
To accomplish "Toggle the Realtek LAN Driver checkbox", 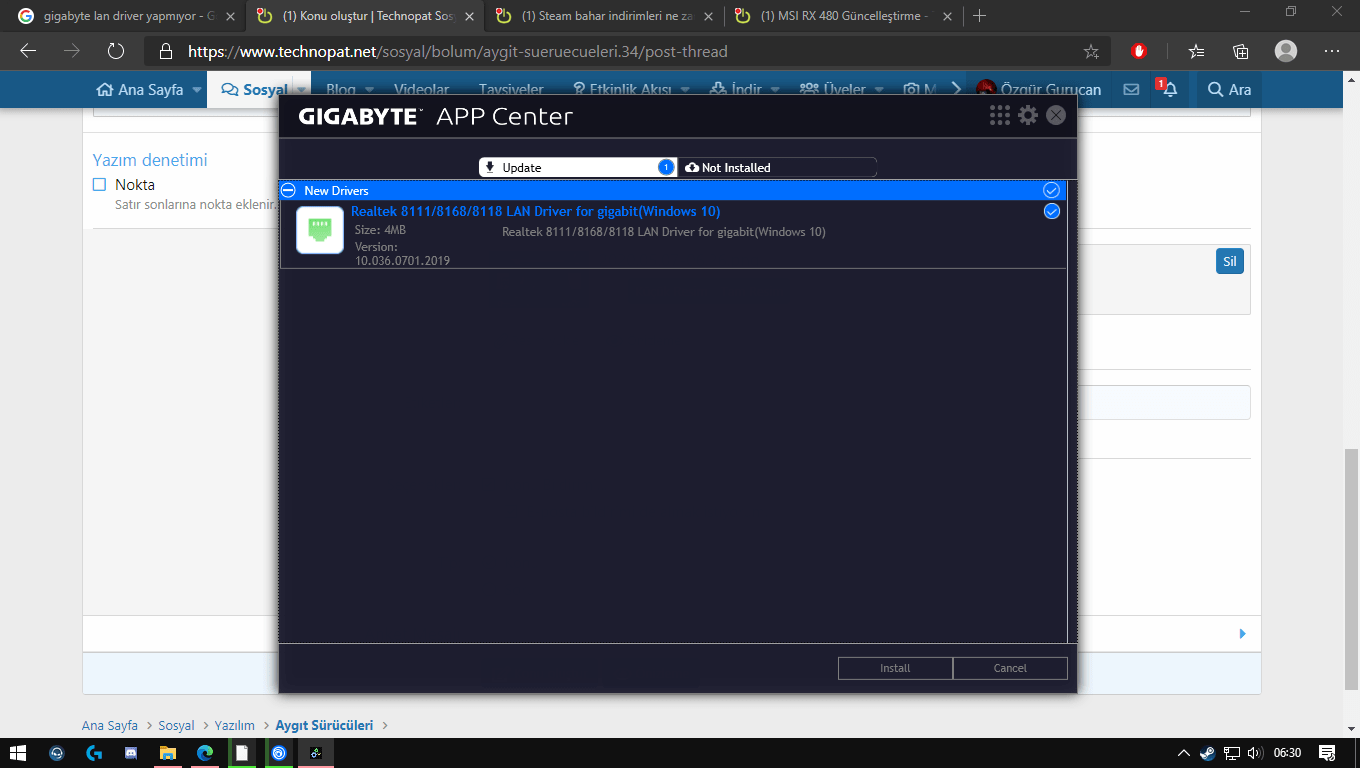I will (1051, 211).
